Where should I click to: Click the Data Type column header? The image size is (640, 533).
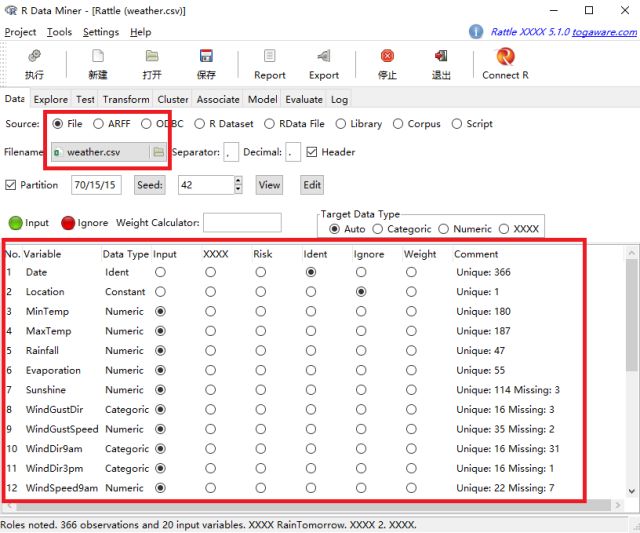pyautogui.click(x=126, y=254)
